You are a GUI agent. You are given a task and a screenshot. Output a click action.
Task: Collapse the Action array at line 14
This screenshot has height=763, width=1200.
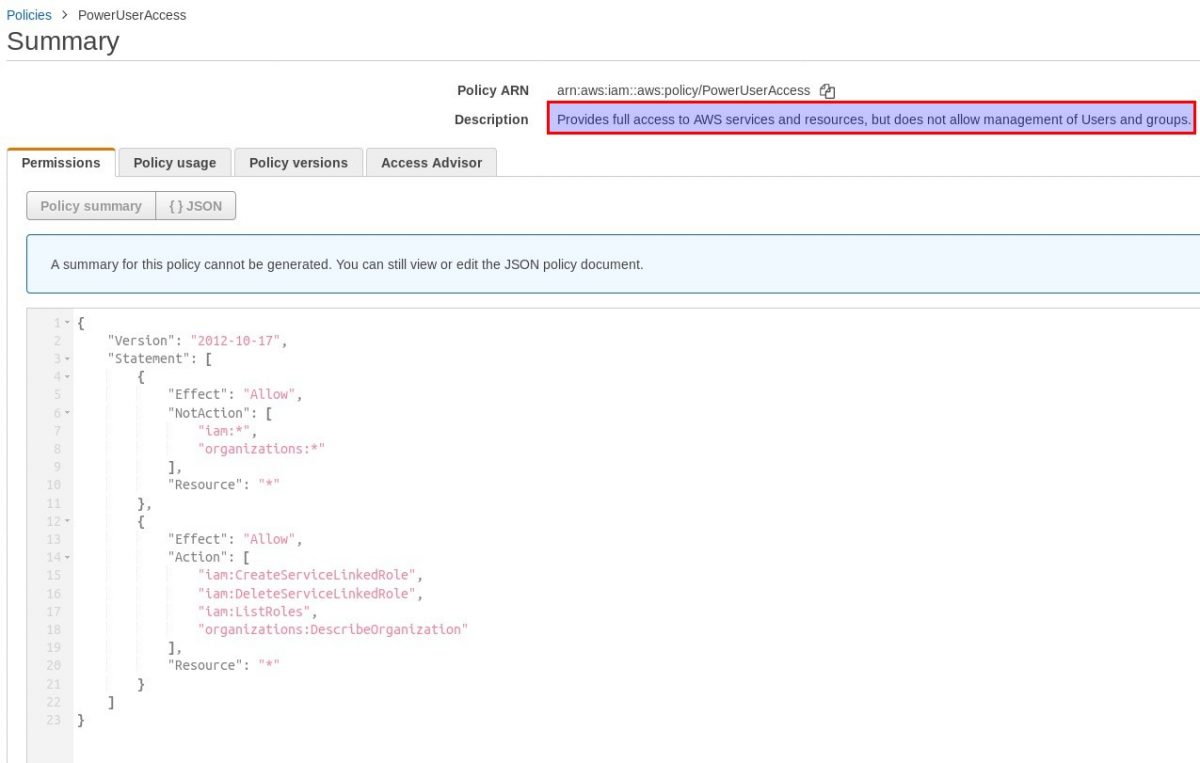[68, 557]
